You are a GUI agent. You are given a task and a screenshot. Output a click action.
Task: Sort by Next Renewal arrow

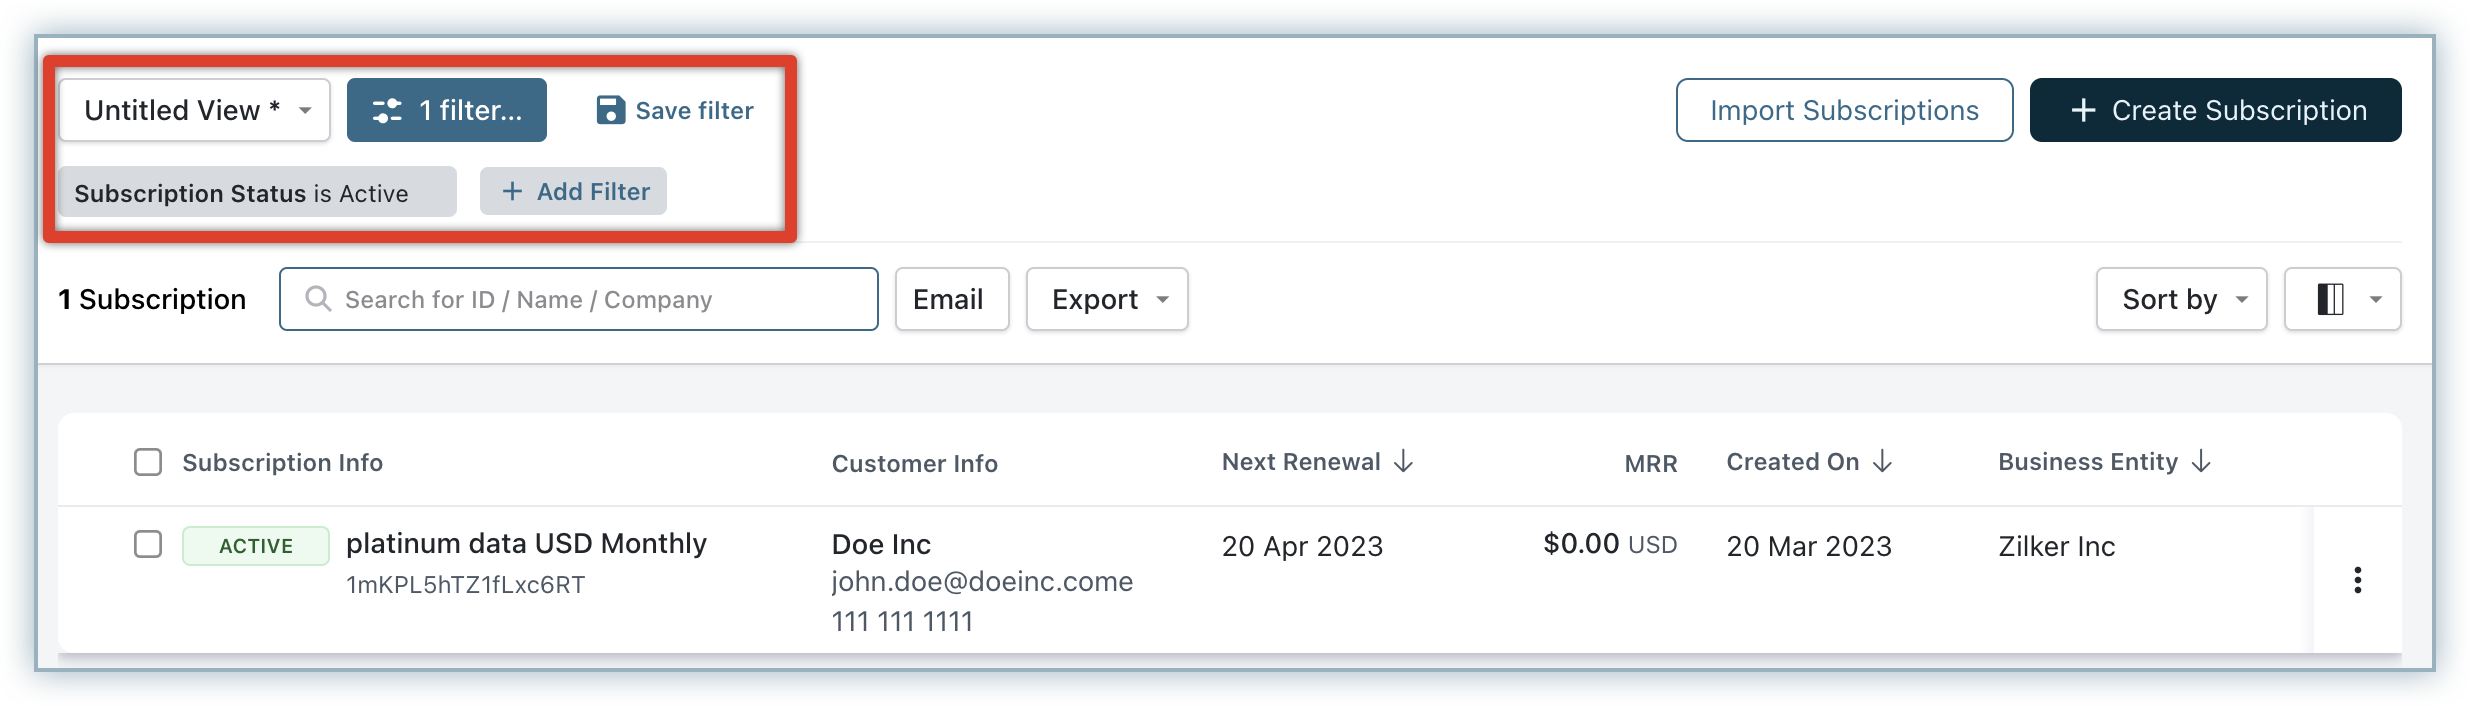pos(1404,461)
